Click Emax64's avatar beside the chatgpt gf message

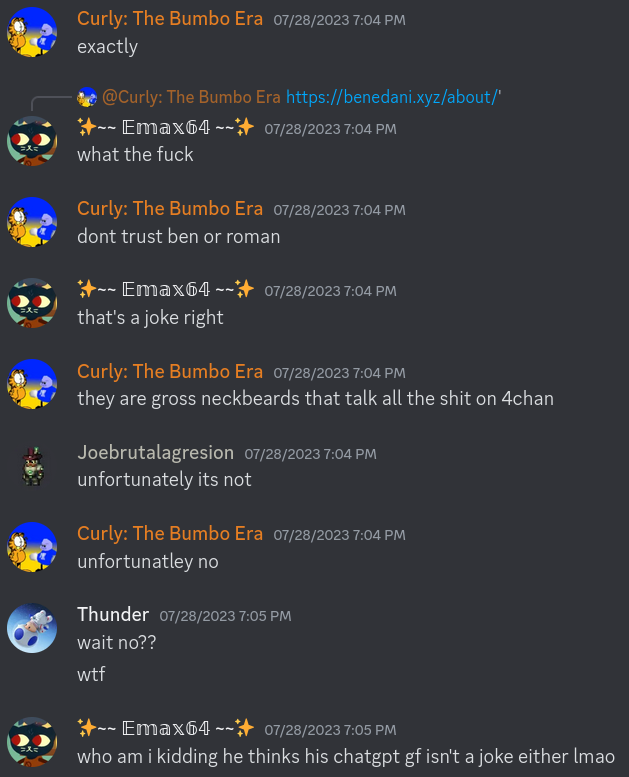click(x=32, y=742)
